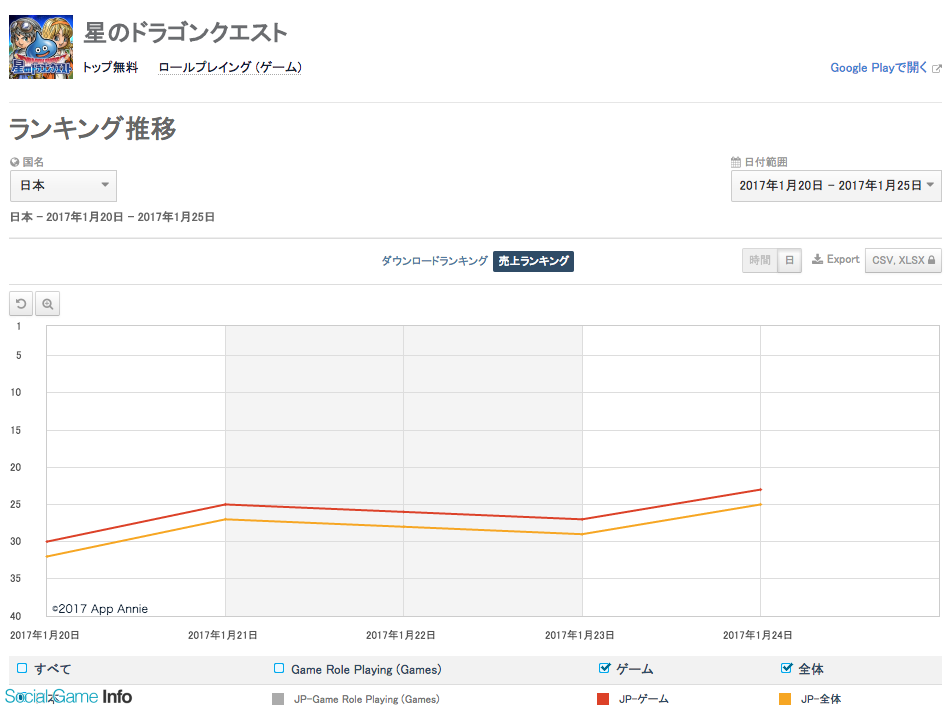Click the 星のドラゴンクエスト app icon
This screenshot has width=949, height=709.
[x=41, y=47]
